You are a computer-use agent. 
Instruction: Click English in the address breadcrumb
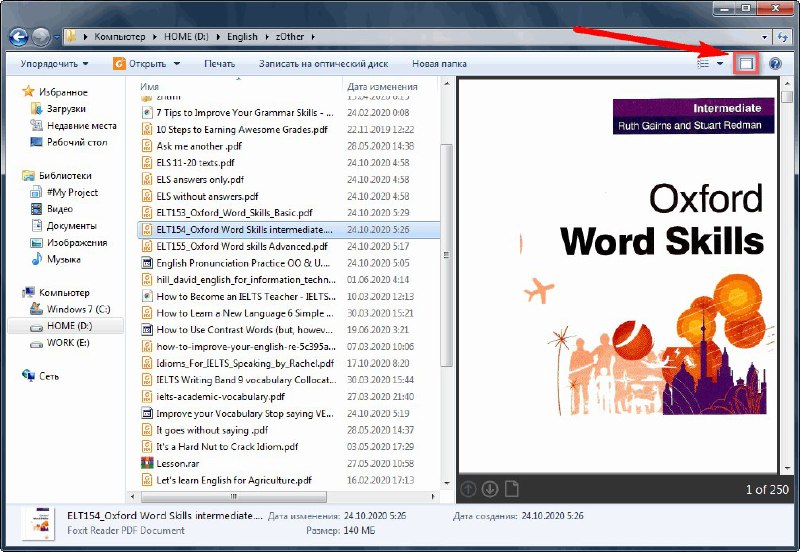click(x=242, y=37)
